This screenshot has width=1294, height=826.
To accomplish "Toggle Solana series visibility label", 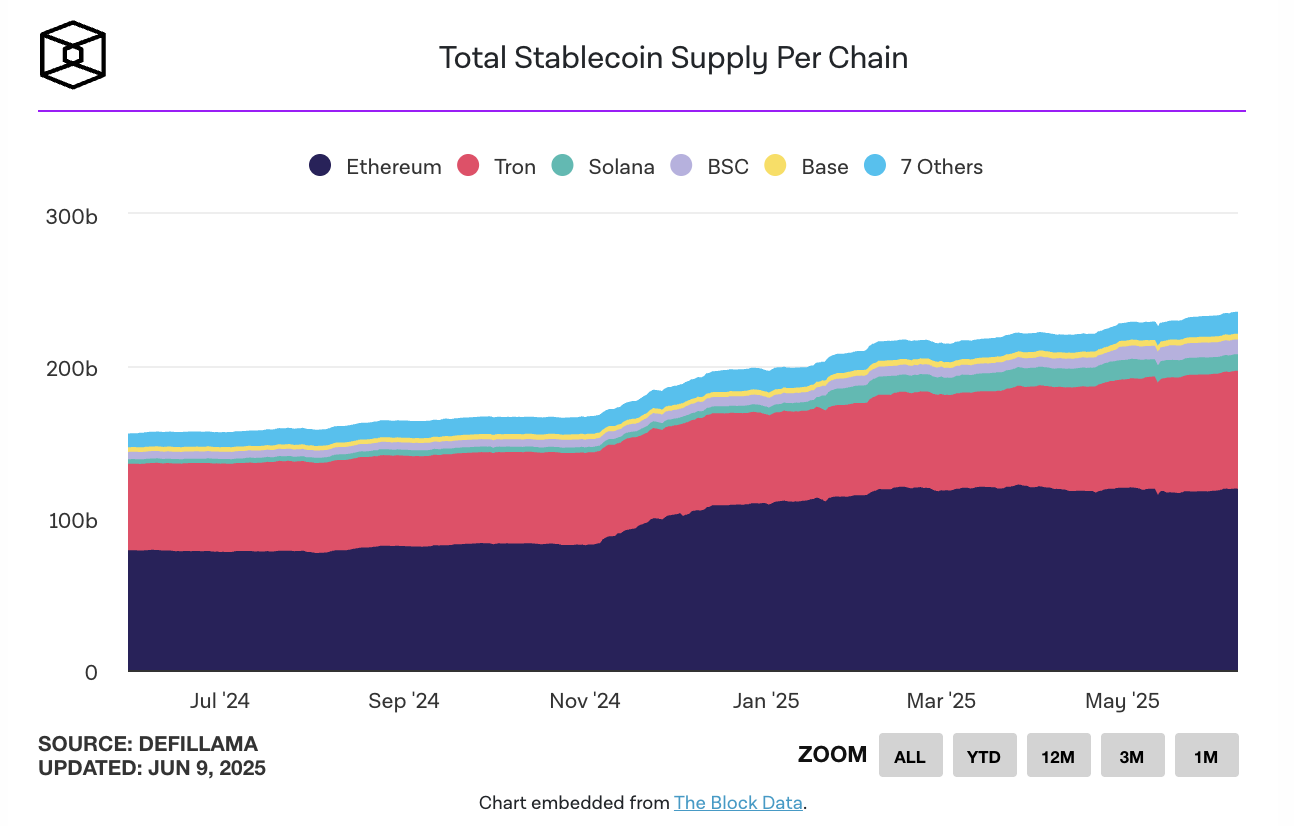I will (x=621, y=167).
